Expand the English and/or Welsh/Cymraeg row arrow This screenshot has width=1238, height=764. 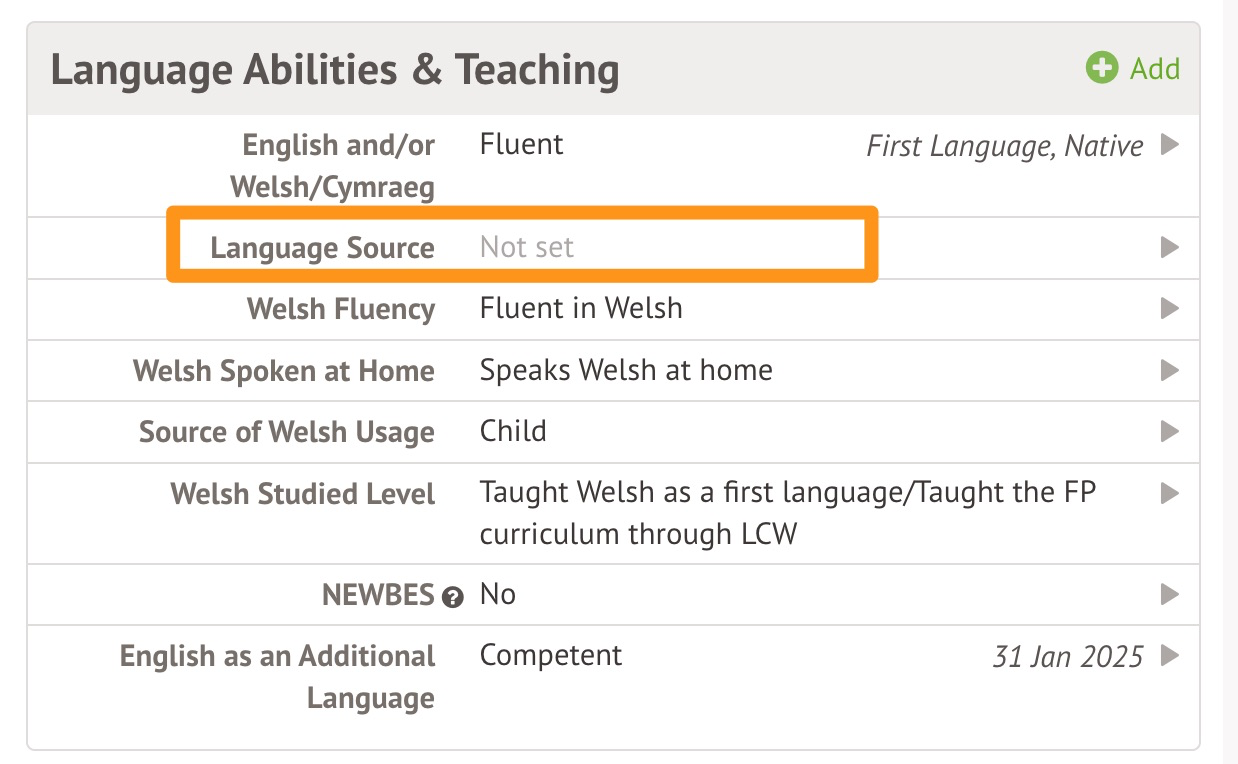coord(1169,146)
